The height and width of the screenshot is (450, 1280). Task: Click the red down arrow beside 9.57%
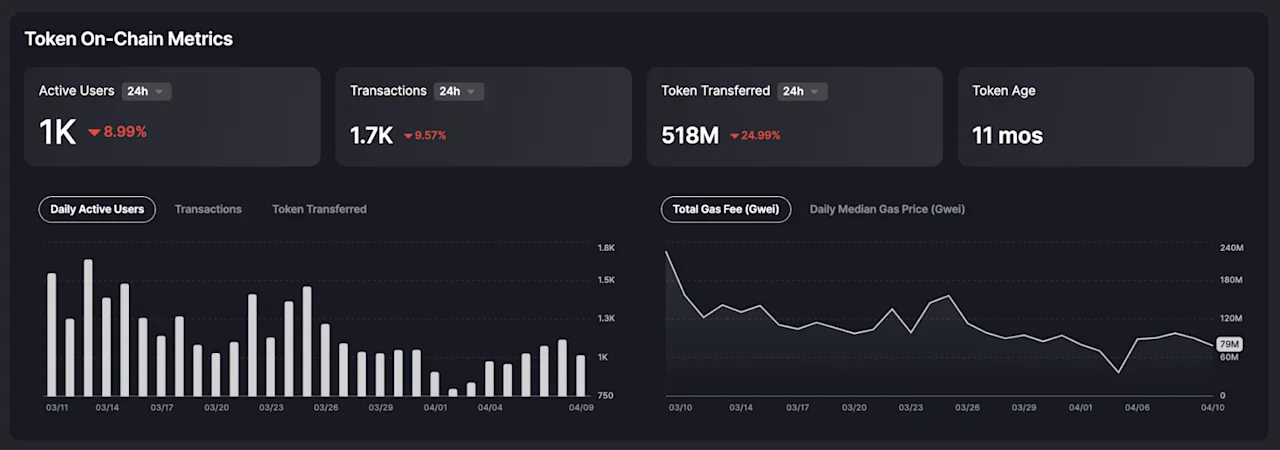point(408,136)
